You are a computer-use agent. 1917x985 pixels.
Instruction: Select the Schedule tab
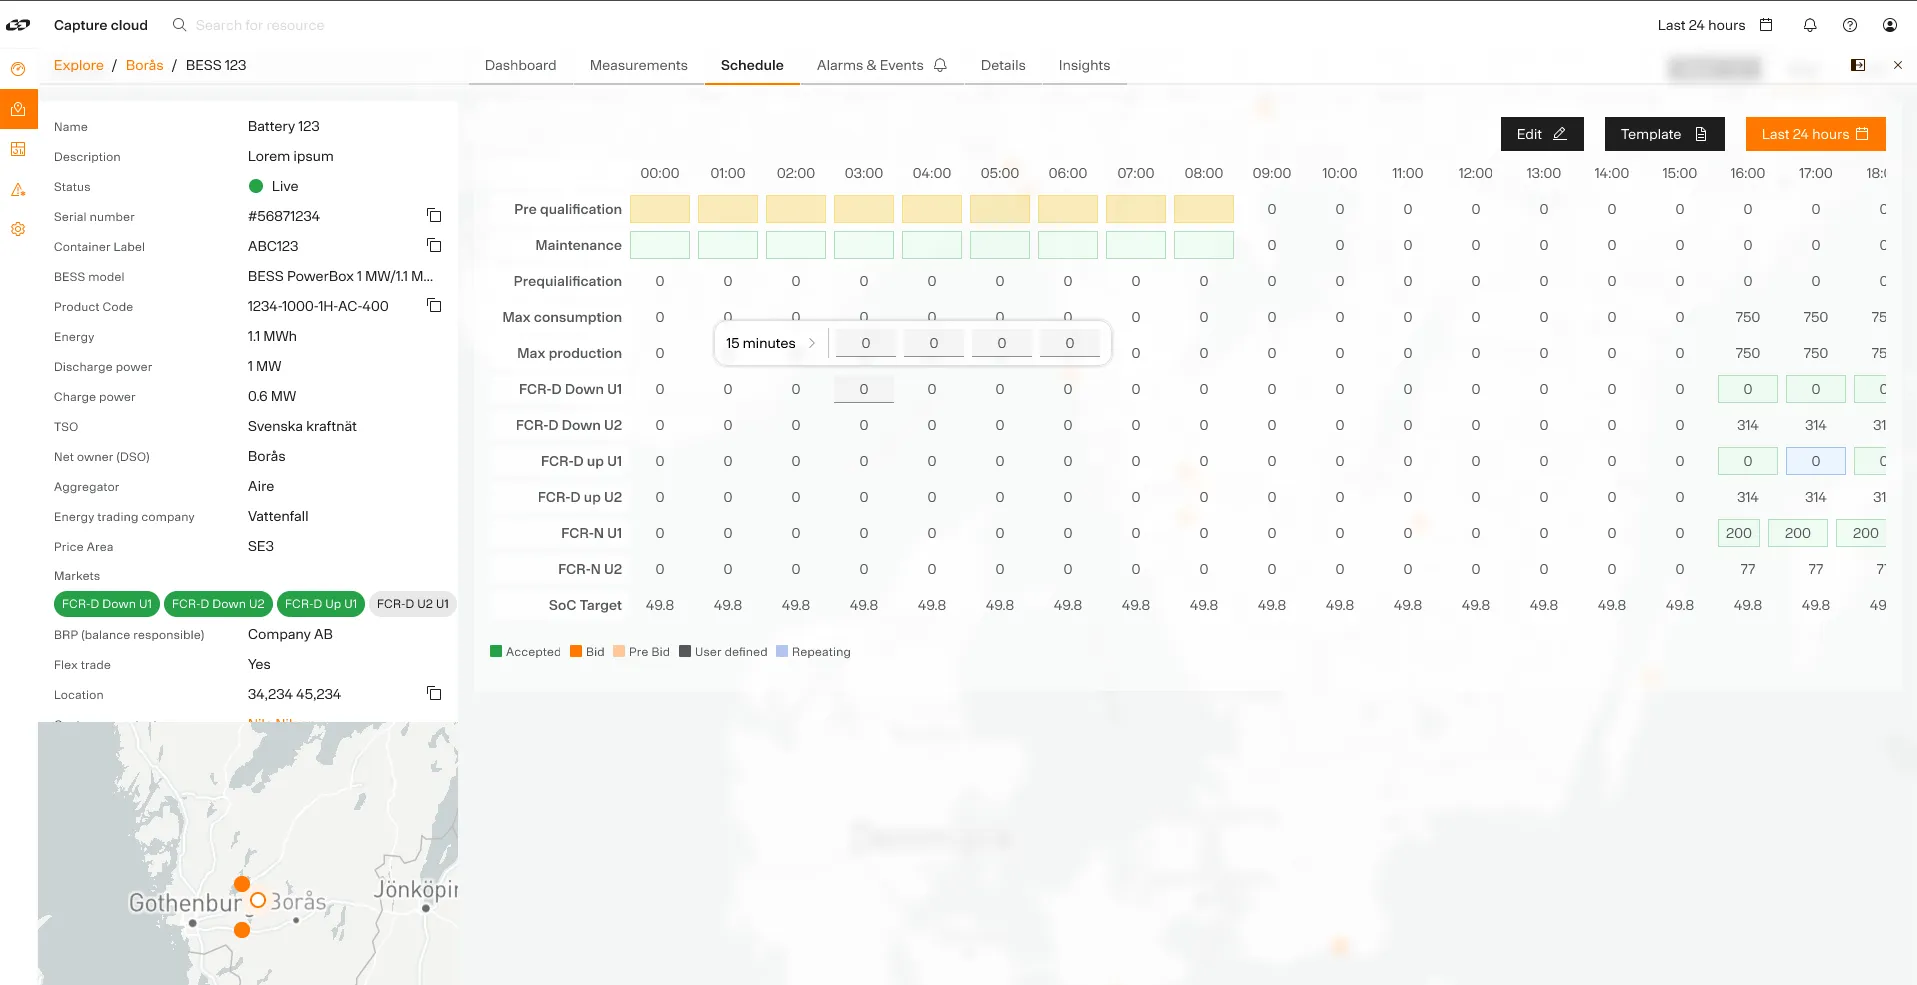pyautogui.click(x=752, y=65)
